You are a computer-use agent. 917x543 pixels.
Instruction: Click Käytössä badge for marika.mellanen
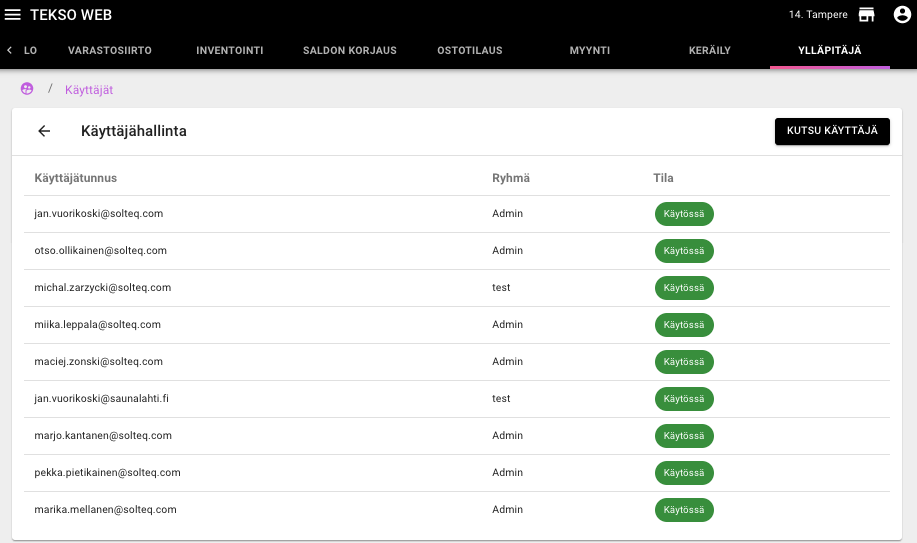684,510
